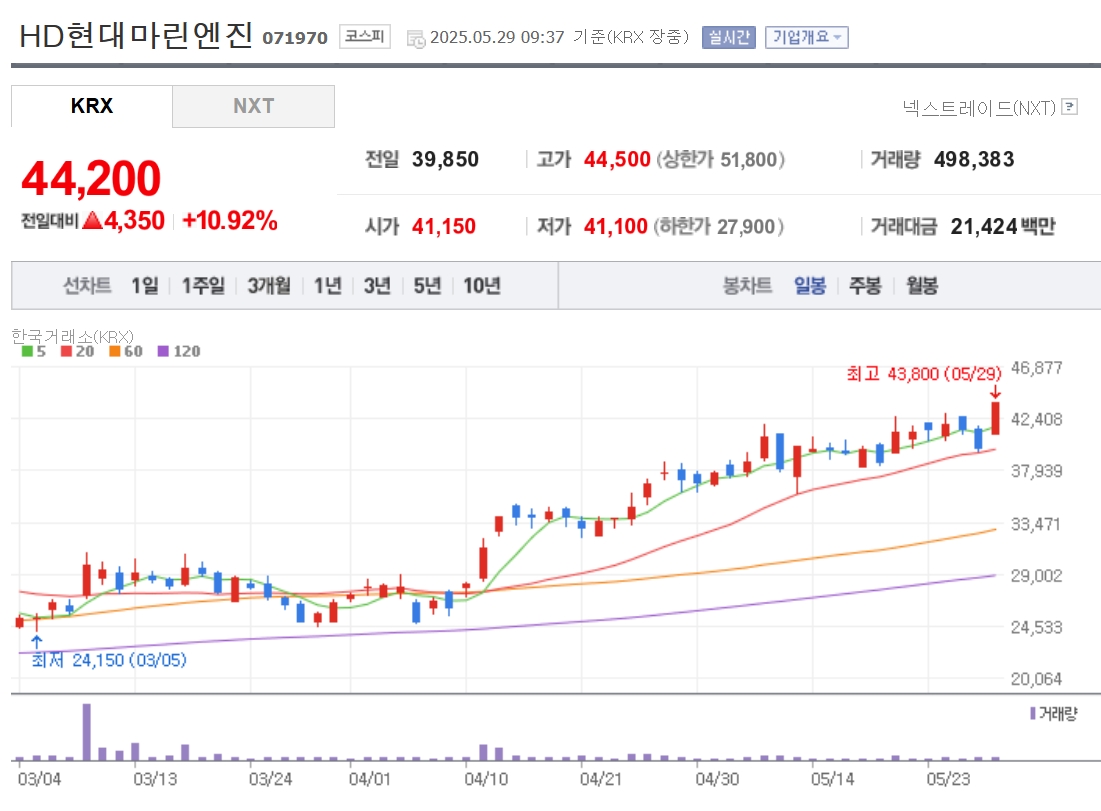Click the 거래량 value 498,383

(x=974, y=159)
